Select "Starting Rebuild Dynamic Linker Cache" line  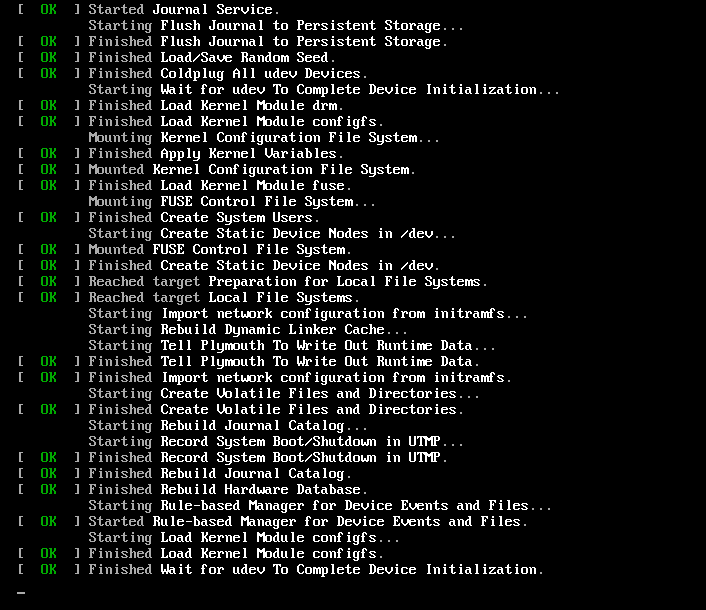point(248,329)
